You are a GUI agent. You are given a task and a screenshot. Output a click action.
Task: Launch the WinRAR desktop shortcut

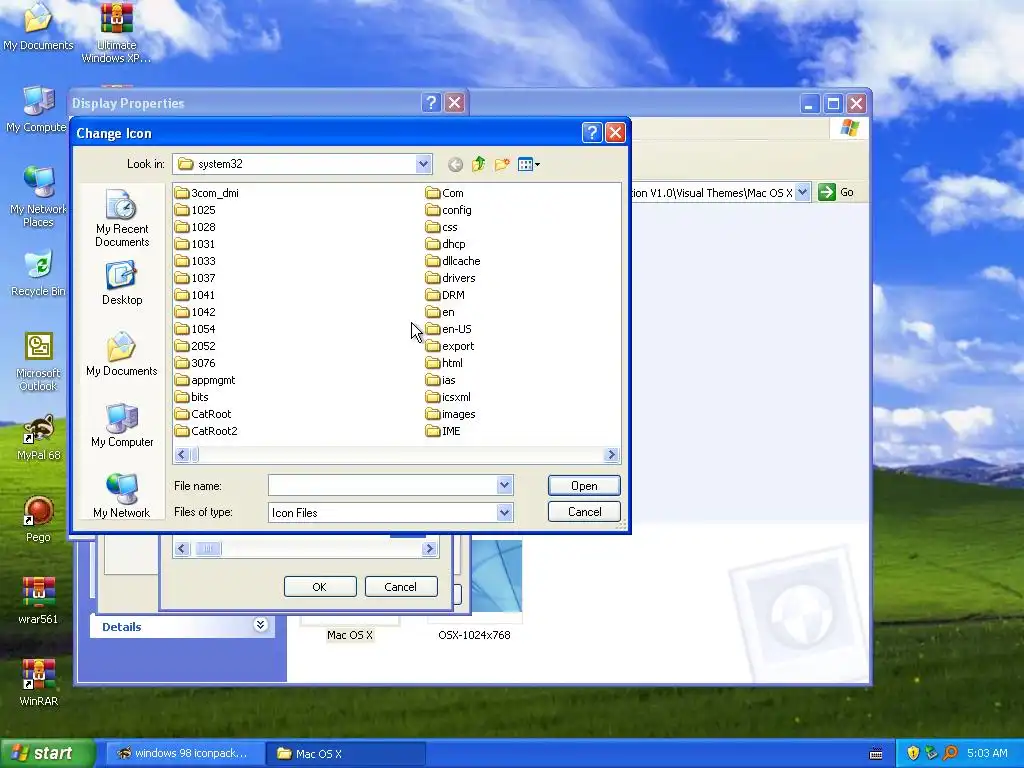pos(38,682)
